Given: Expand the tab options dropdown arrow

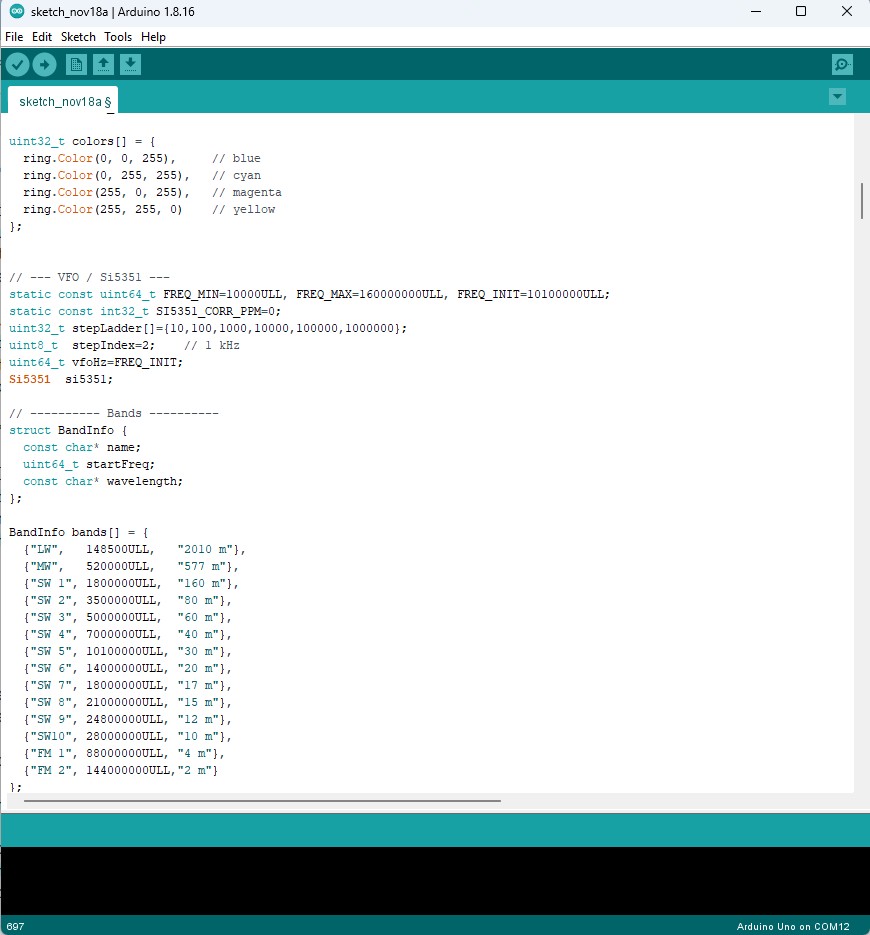Looking at the screenshot, I should tap(837, 97).
